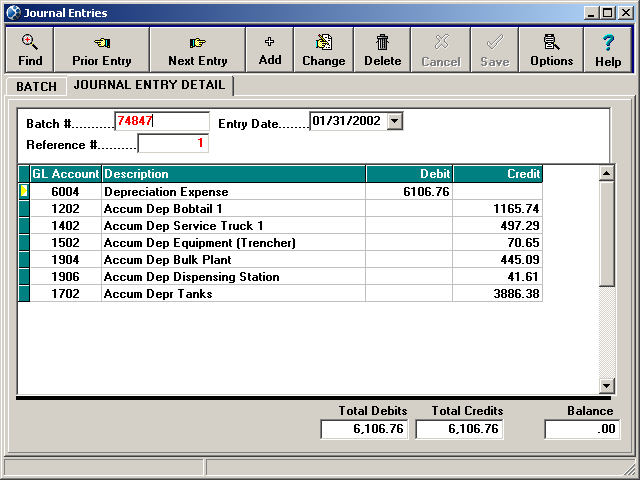640x480 pixels.
Task: Select the Depreciation Expense row marker
Action: (24, 192)
